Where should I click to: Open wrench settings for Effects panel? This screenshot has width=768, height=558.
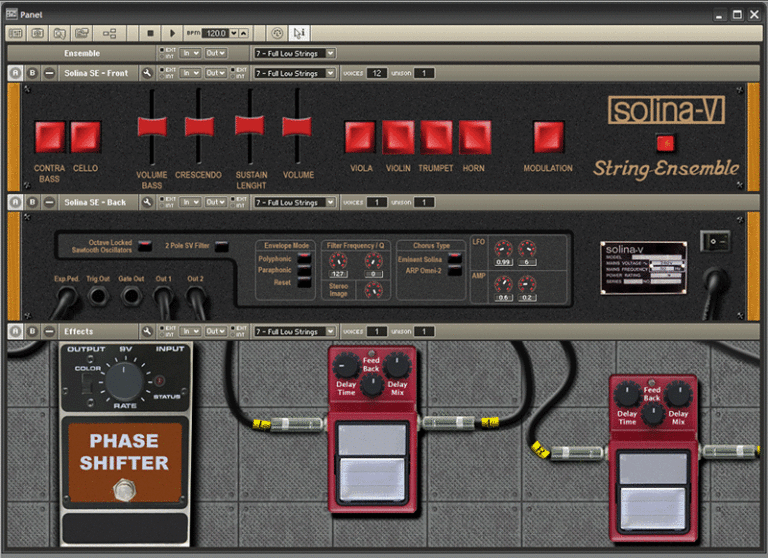(146, 332)
